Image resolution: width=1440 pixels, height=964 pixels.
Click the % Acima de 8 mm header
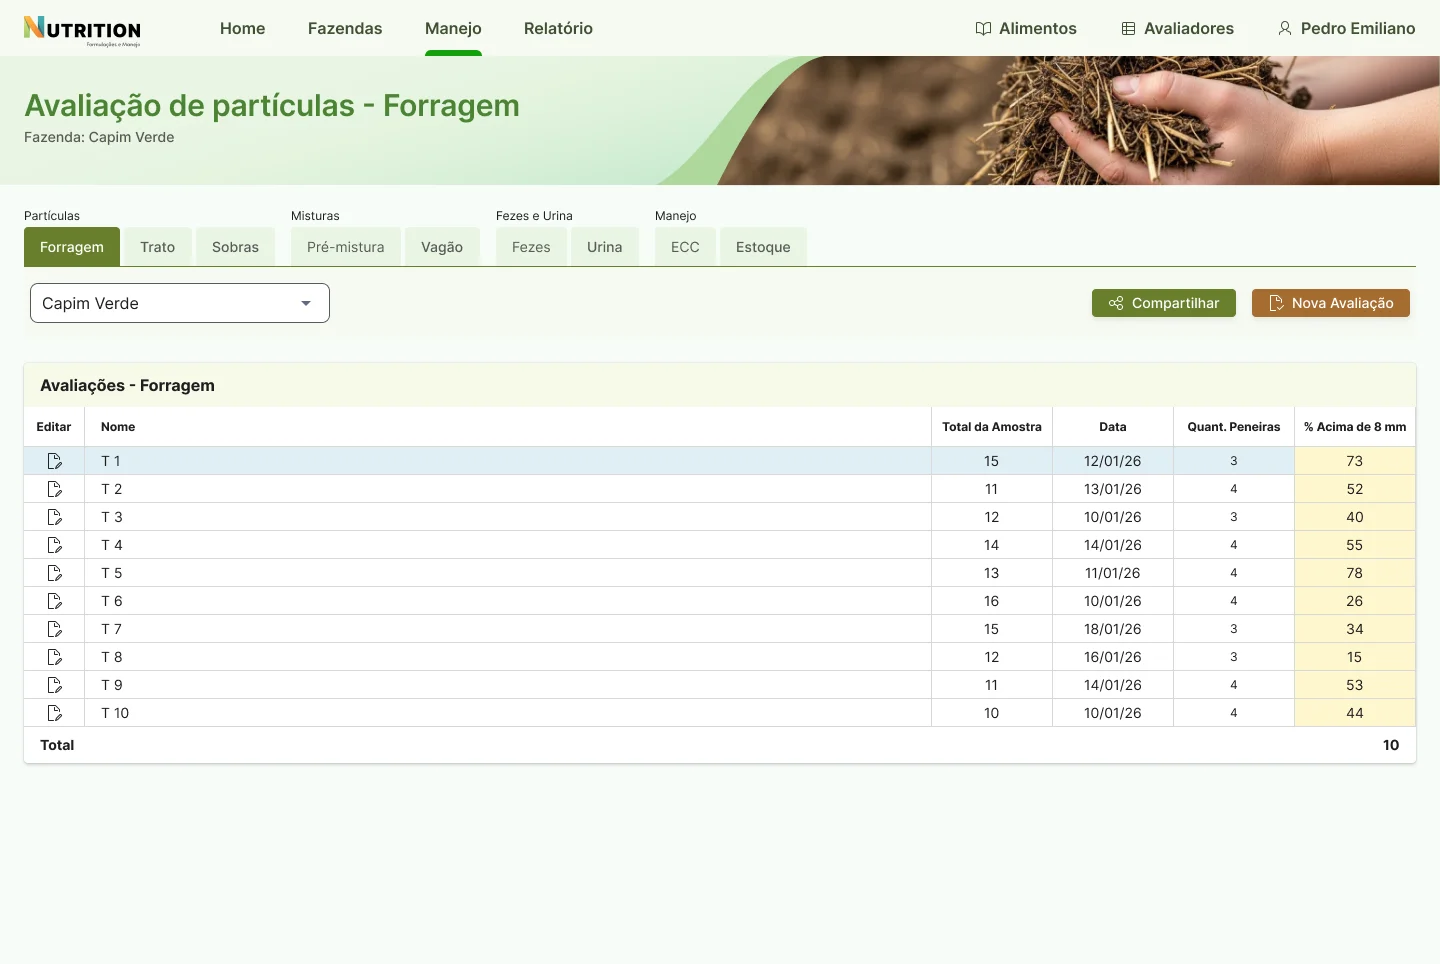[1355, 427]
